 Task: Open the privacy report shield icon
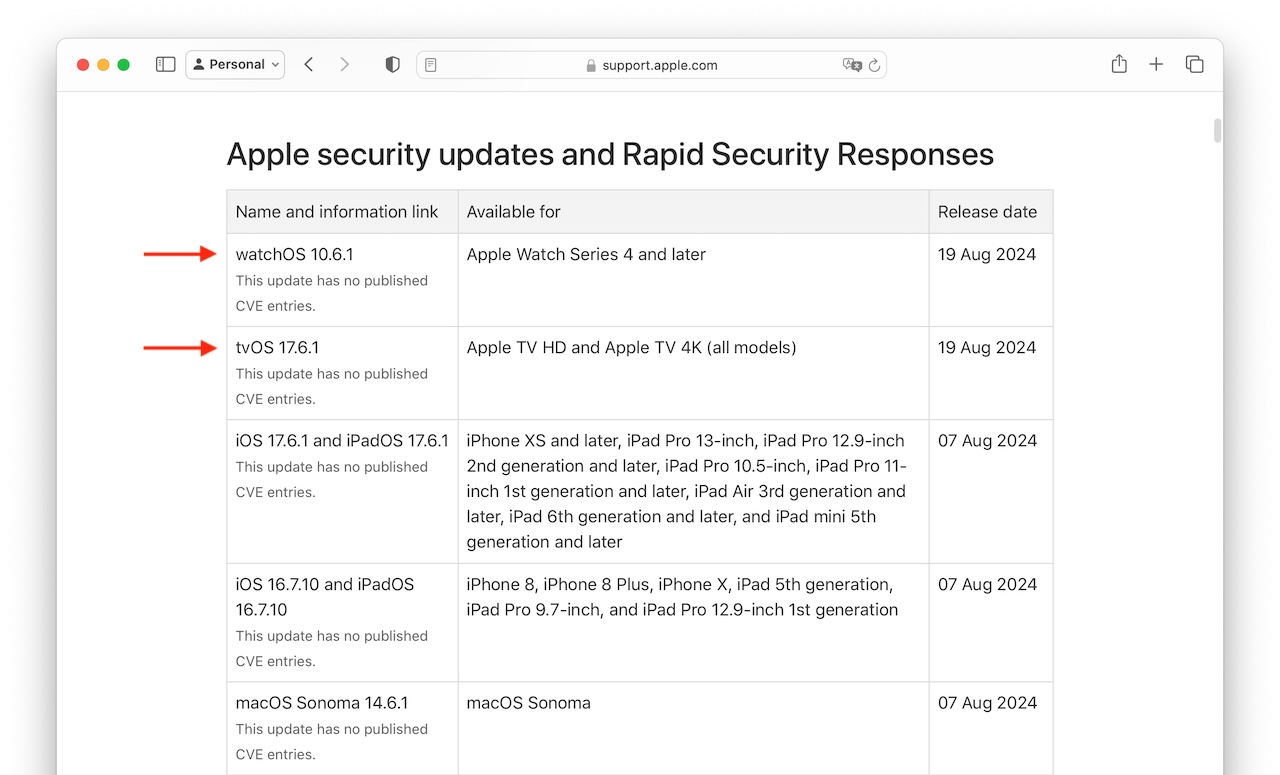[392, 64]
